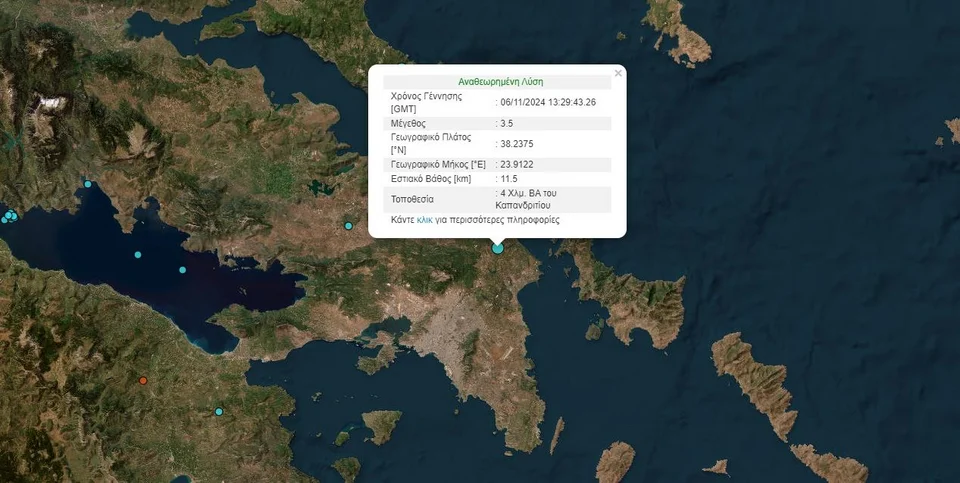Click the eastern cyan marker in the mid-gulf waters

(182, 270)
